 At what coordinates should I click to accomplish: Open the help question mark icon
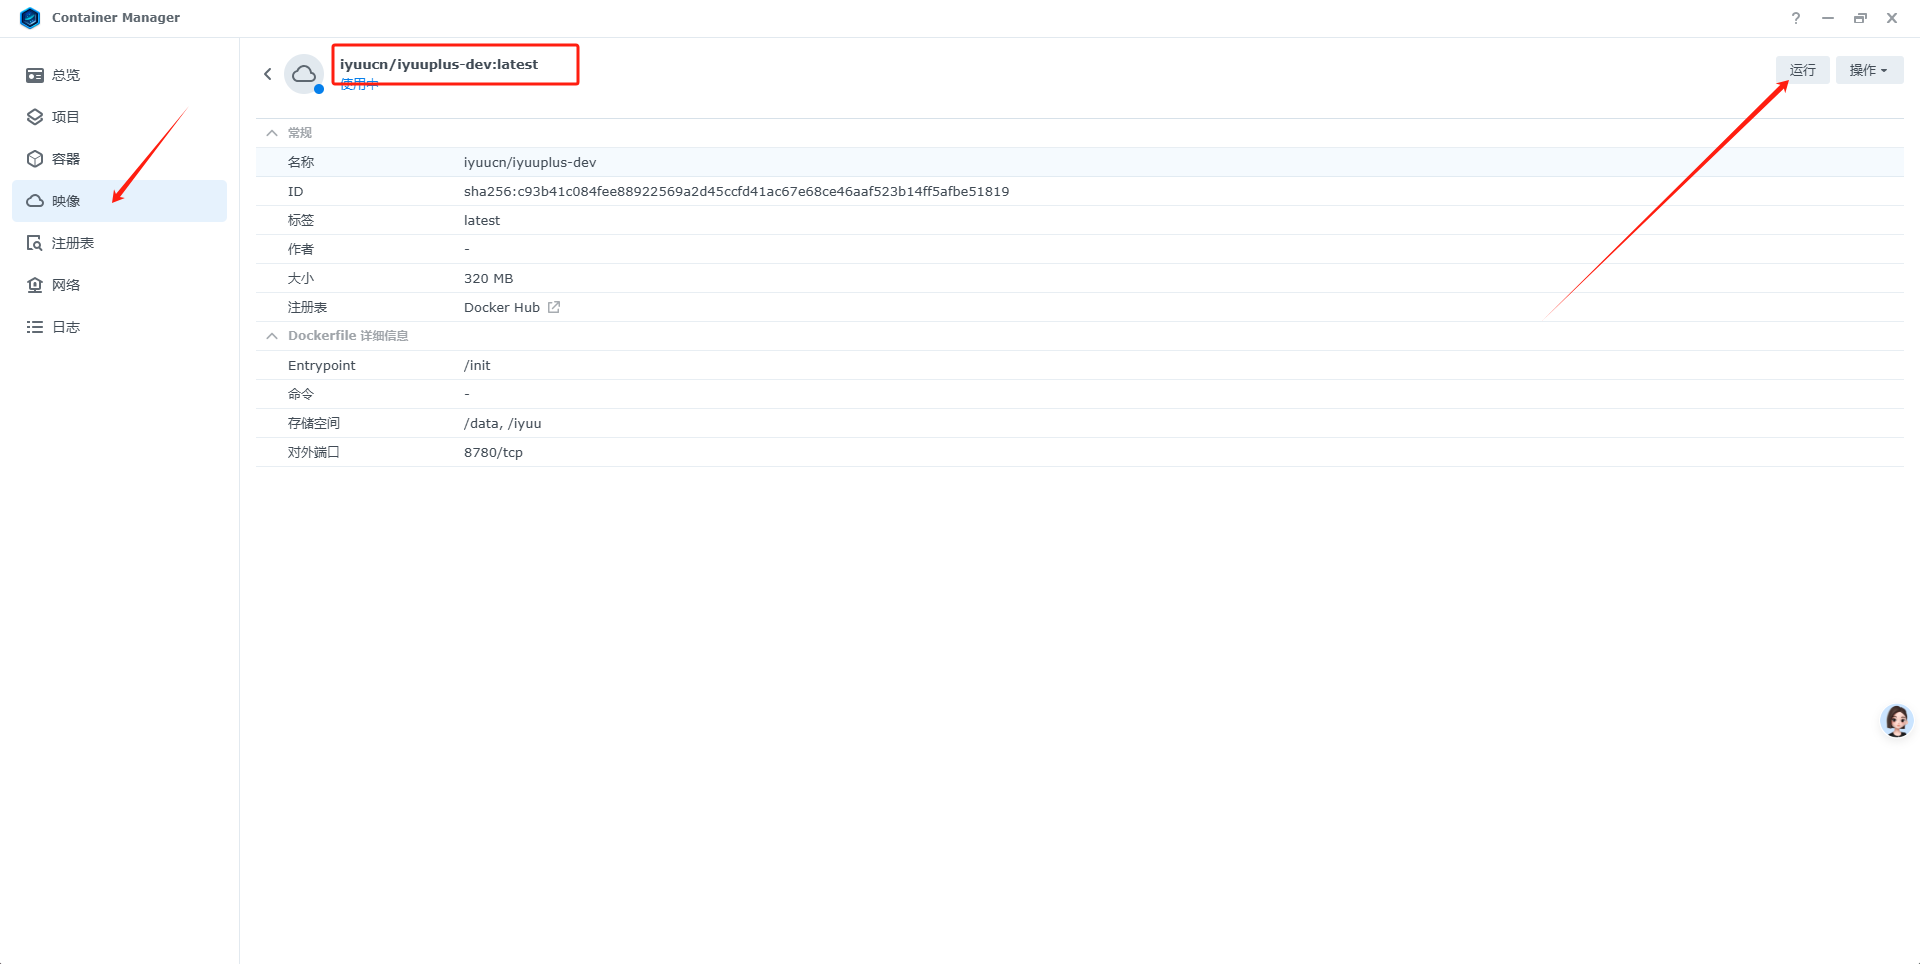pyautogui.click(x=1796, y=18)
